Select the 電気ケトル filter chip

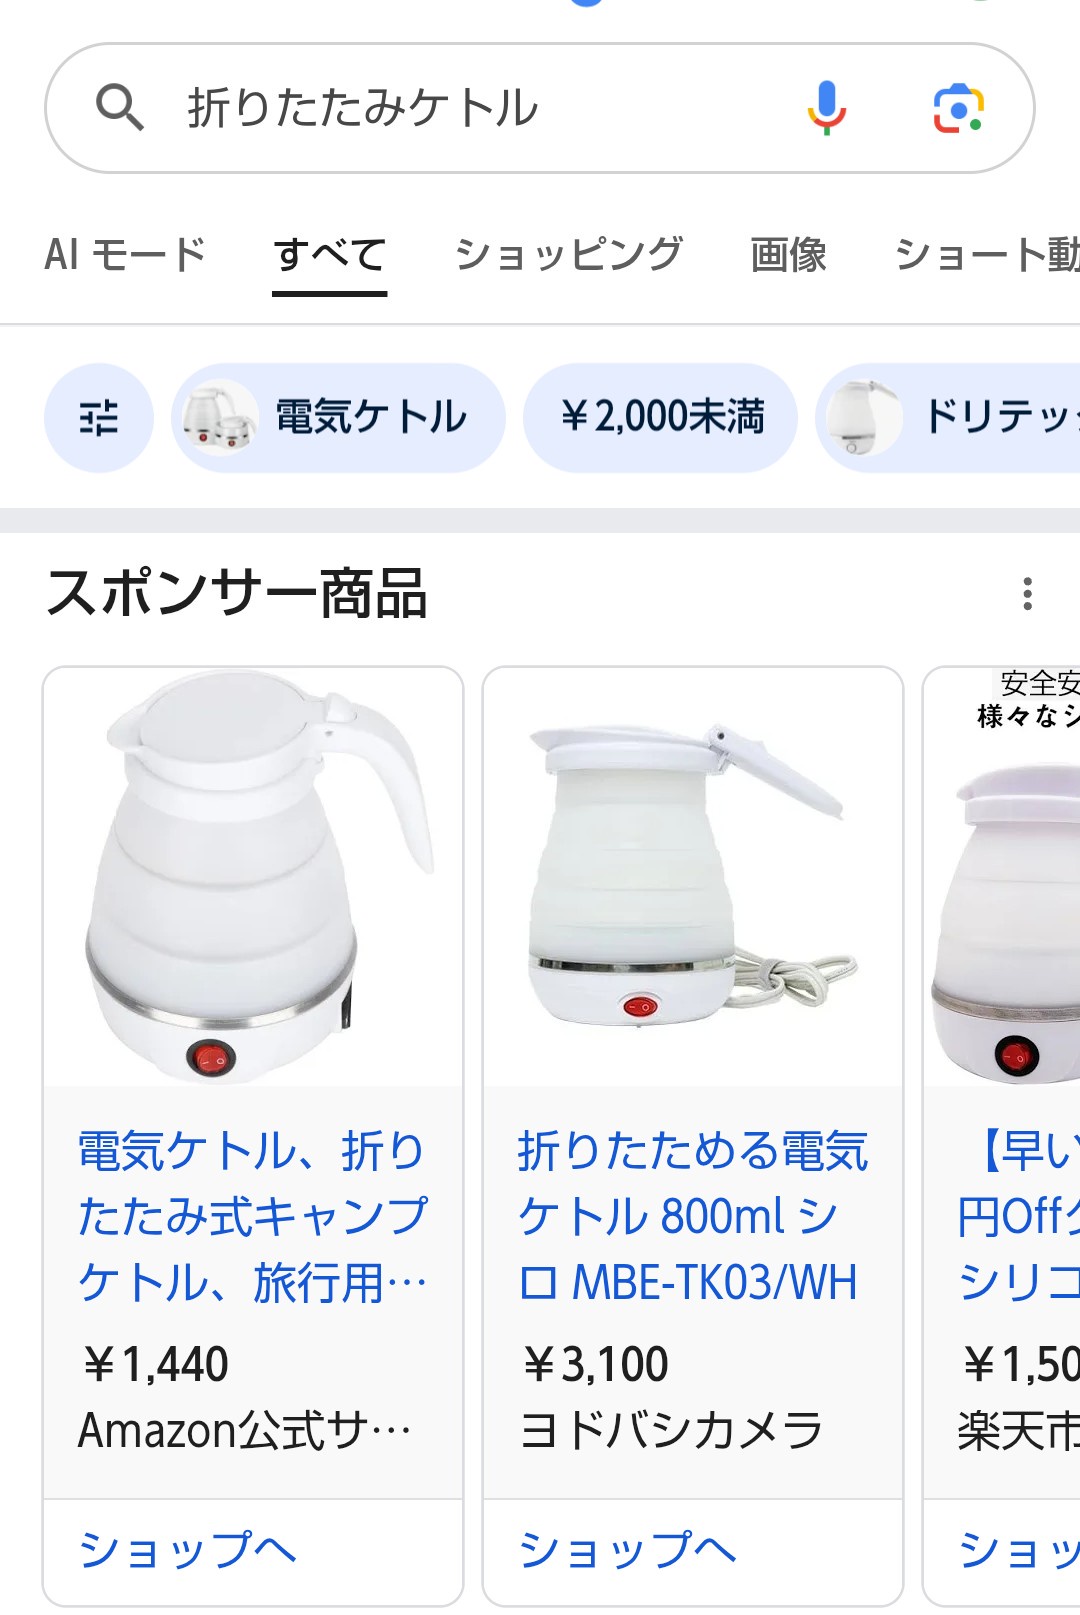pos(338,418)
